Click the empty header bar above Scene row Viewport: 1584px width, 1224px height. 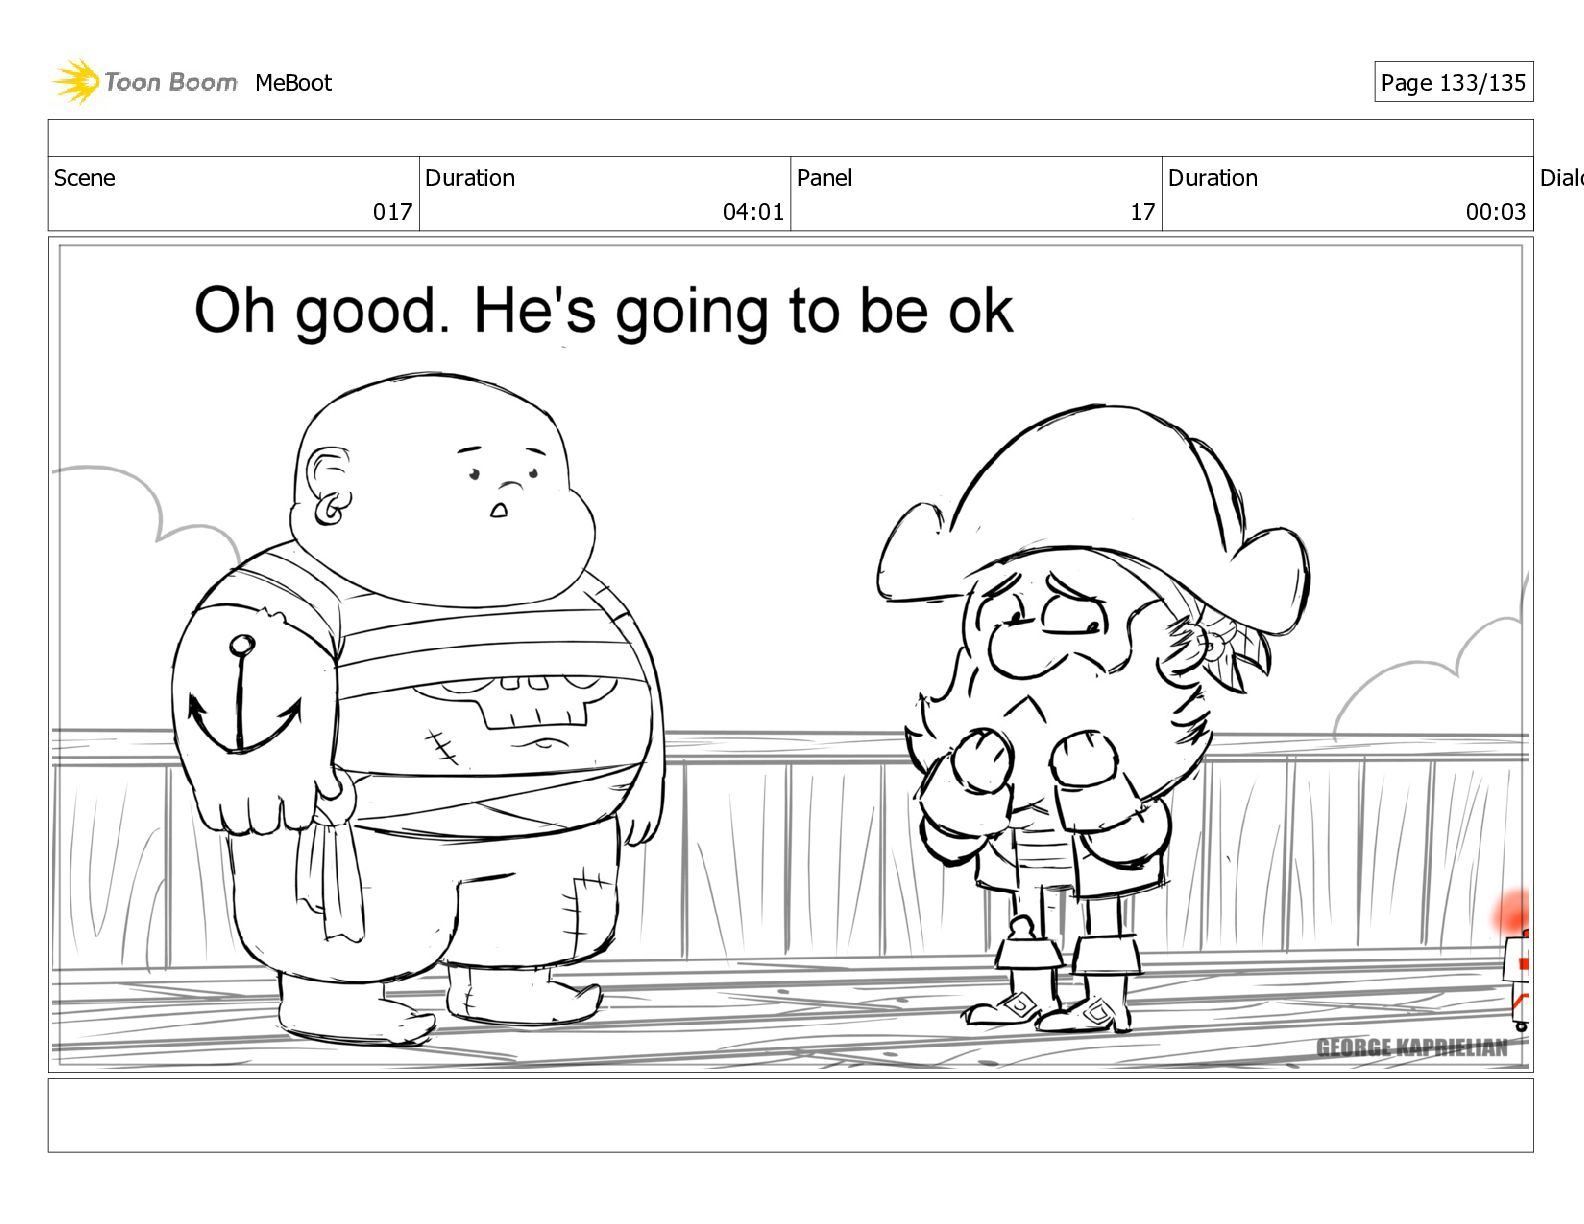click(x=790, y=138)
